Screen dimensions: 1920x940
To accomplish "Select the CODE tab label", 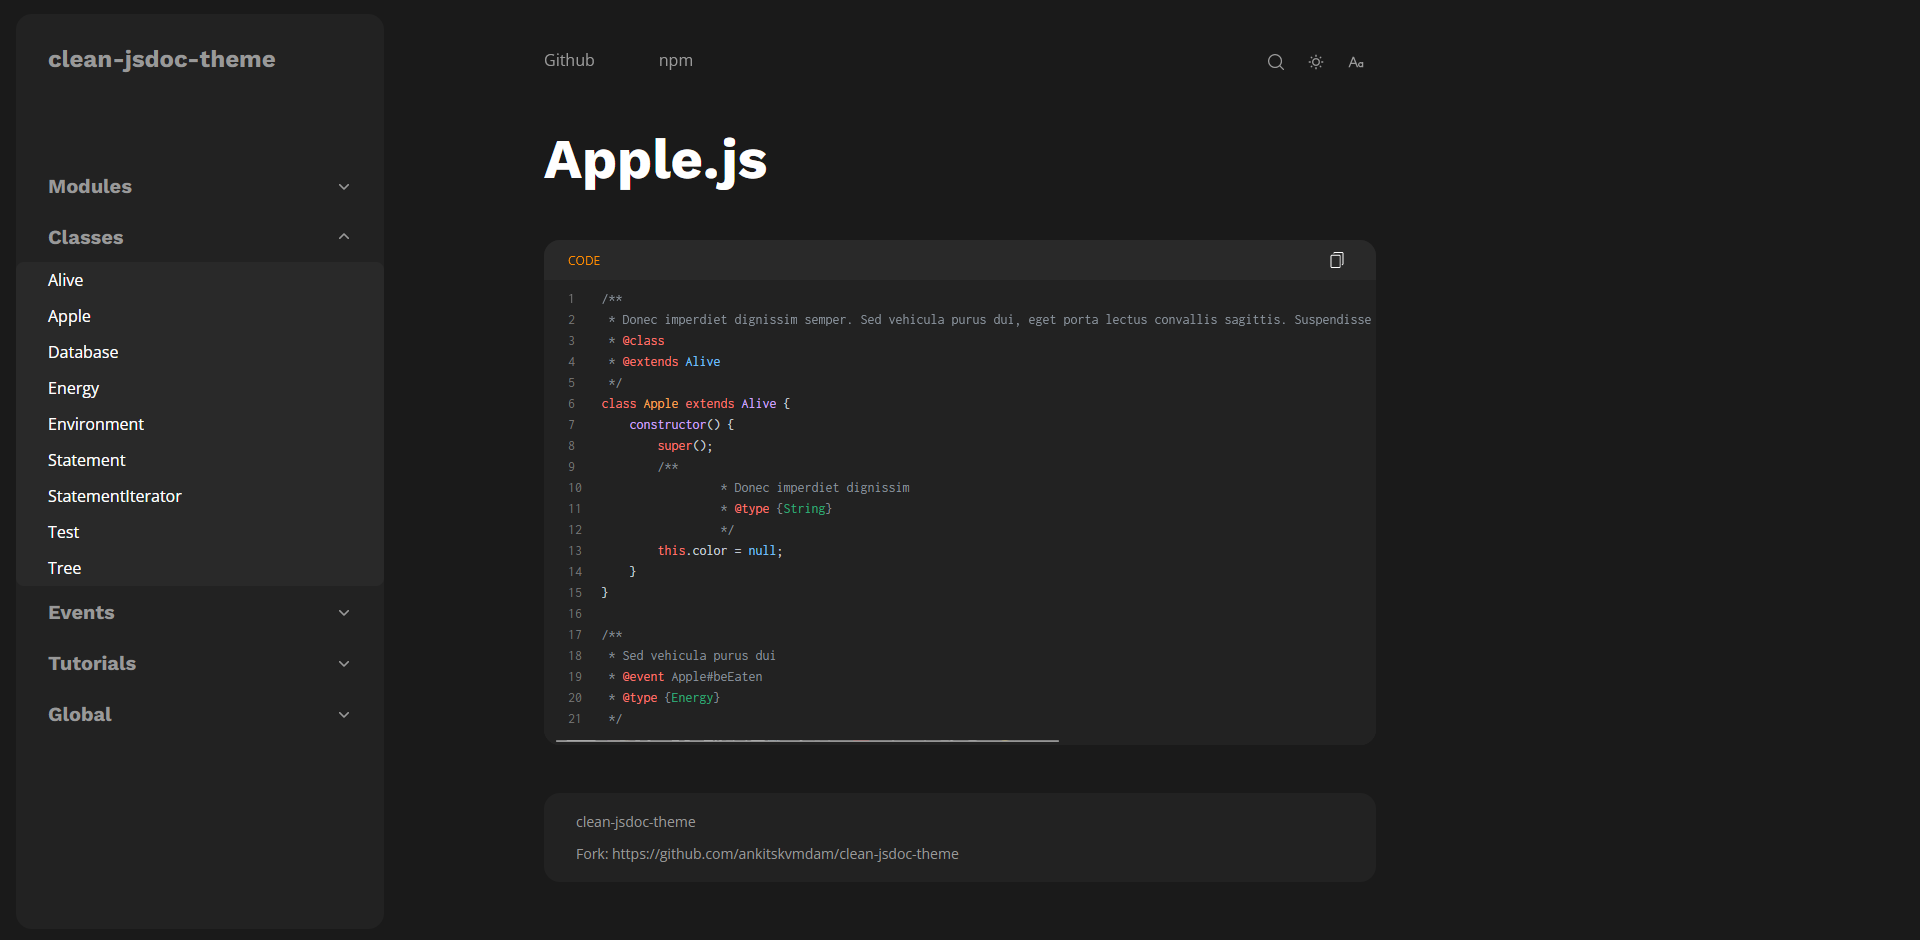I will [584, 260].
